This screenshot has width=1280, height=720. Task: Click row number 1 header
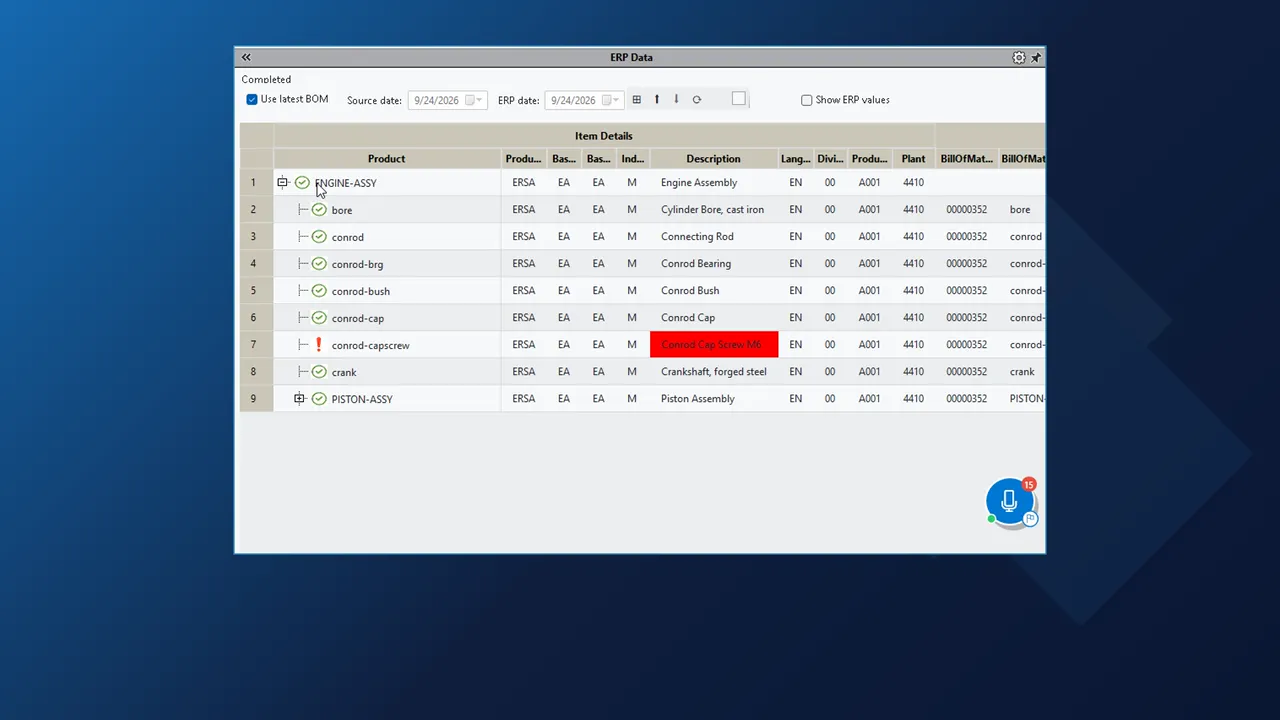256,183
